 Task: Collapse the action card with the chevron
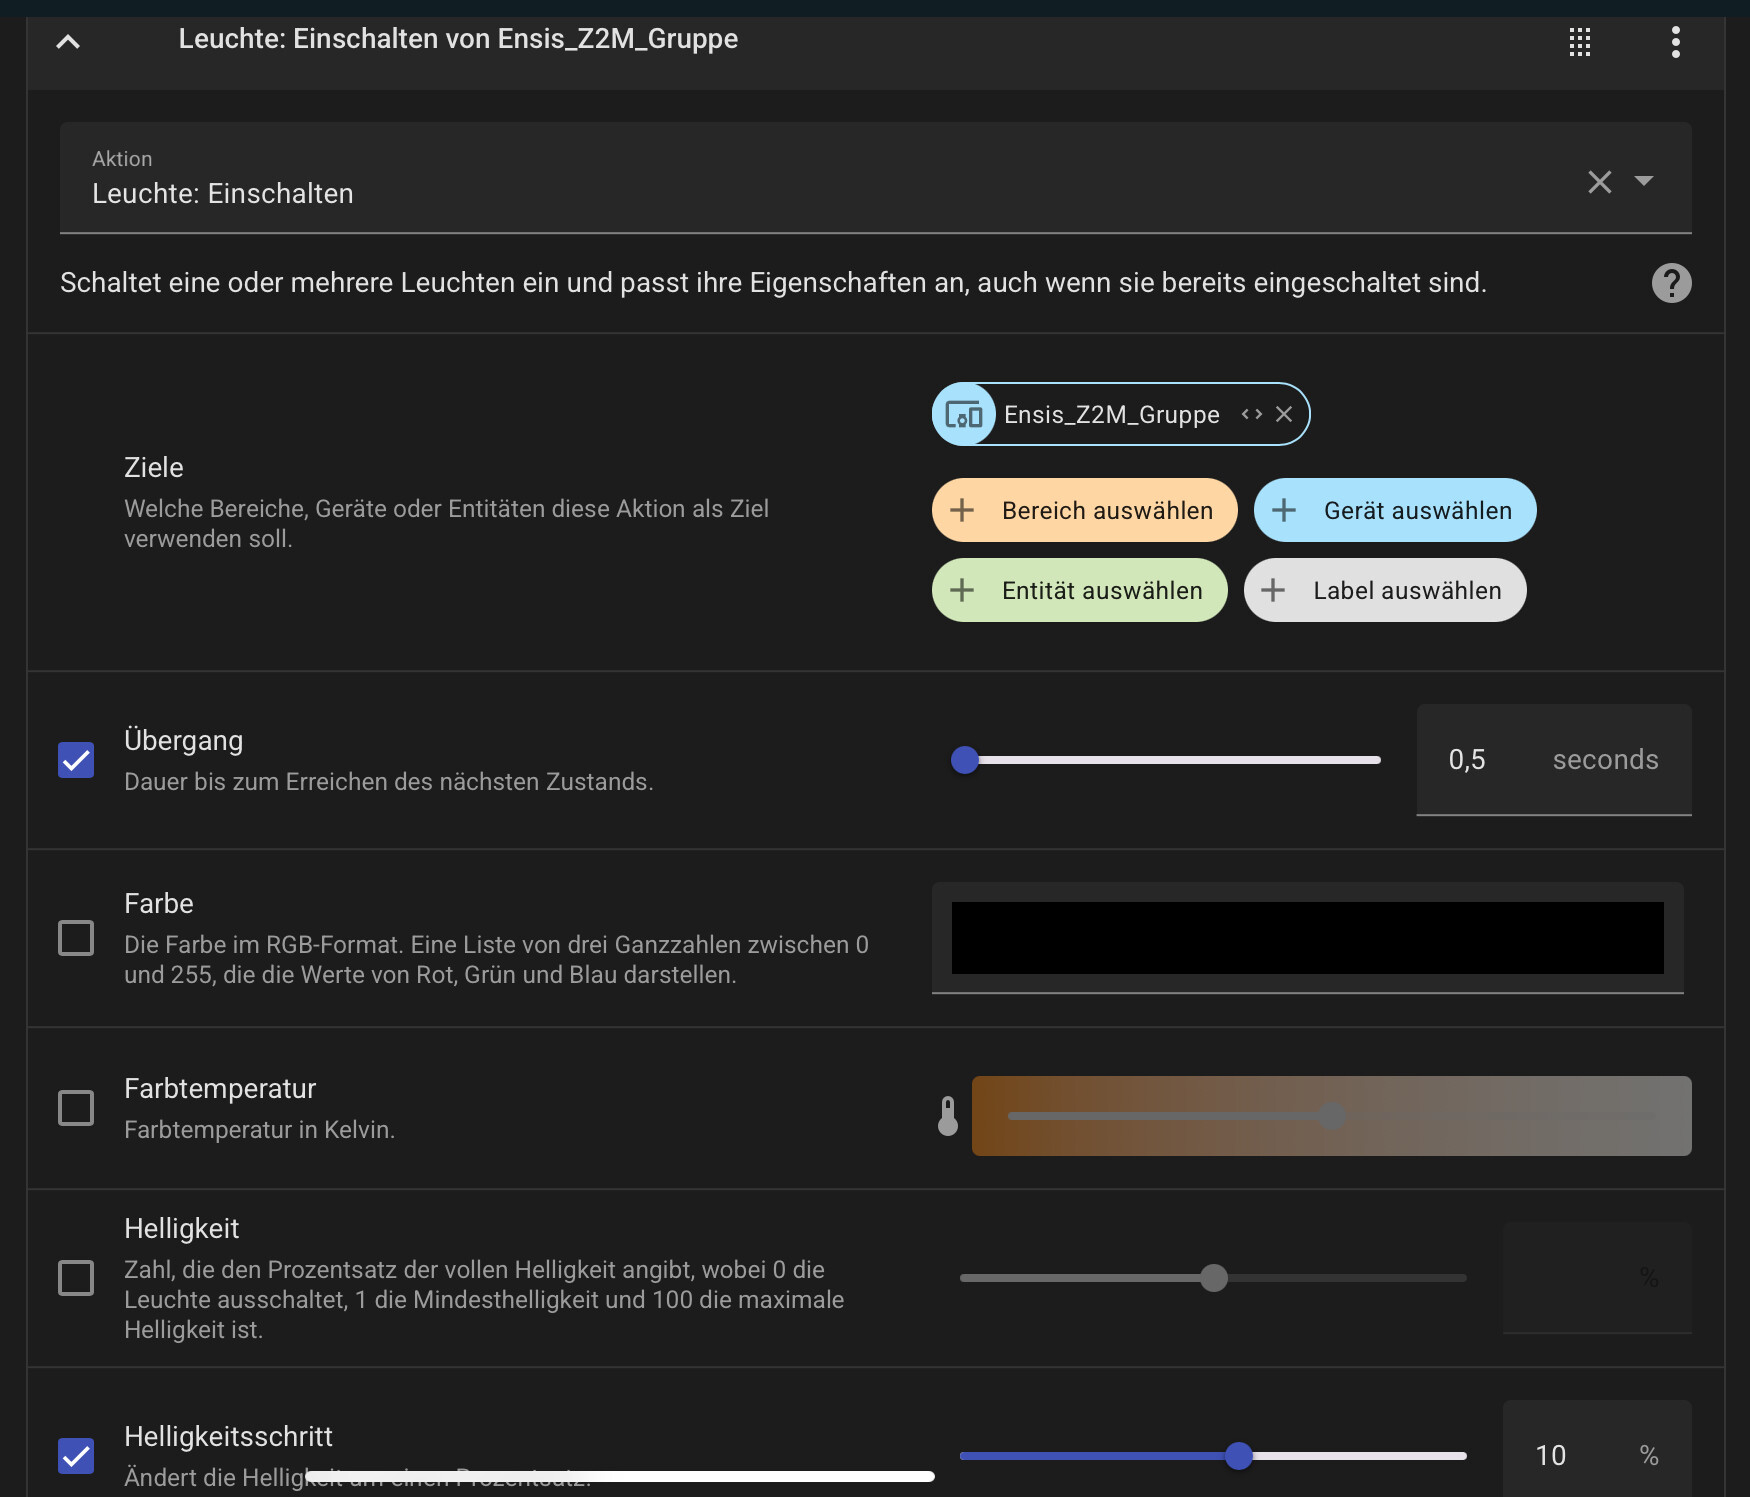coord(68,42)
